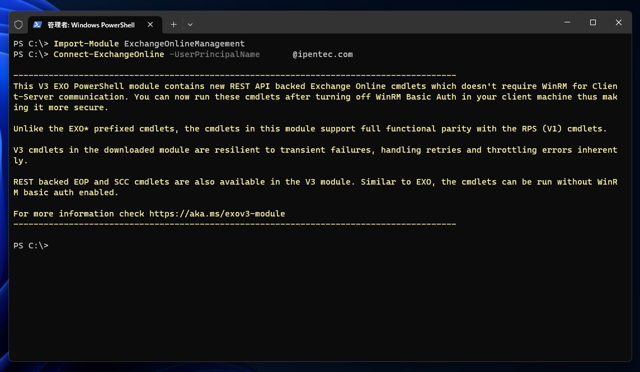Click the line starting 'REST backed EOP and SCC'
The height and width of the screenshot is (372, 640).
315,182
